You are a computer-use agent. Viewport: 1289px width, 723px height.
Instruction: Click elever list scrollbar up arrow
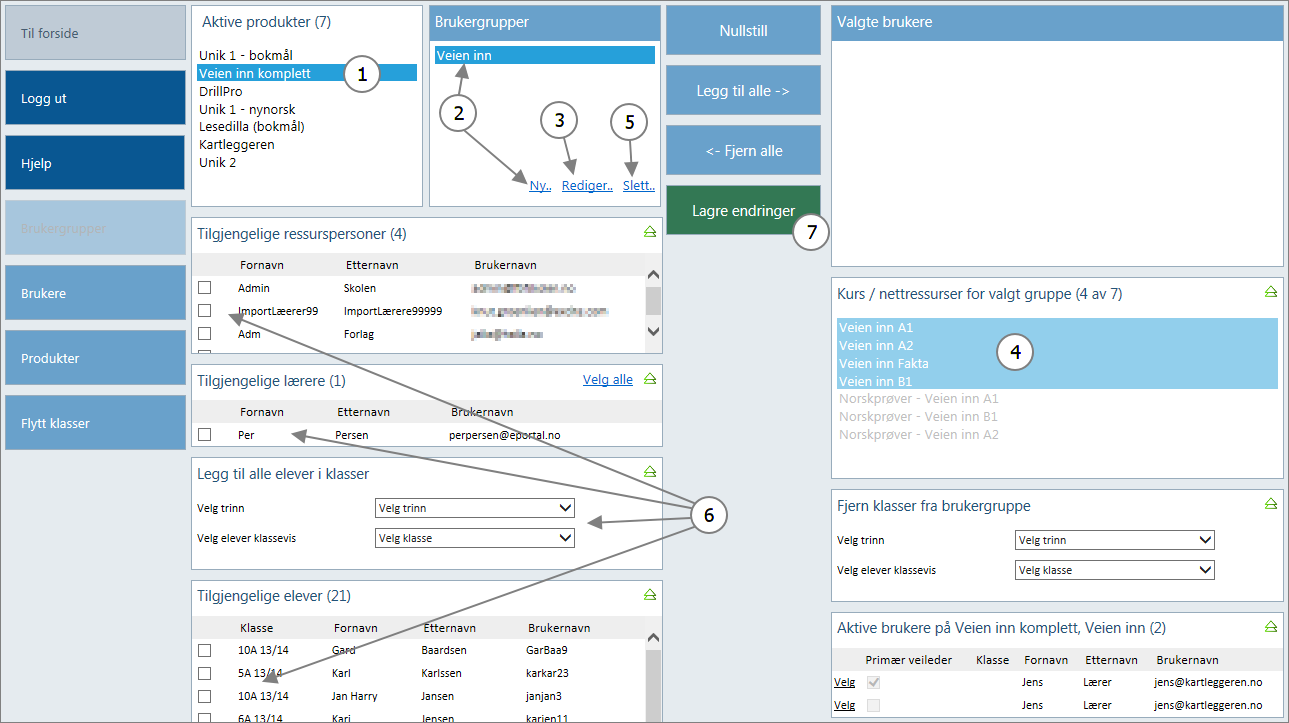click(x=654, y=637)
